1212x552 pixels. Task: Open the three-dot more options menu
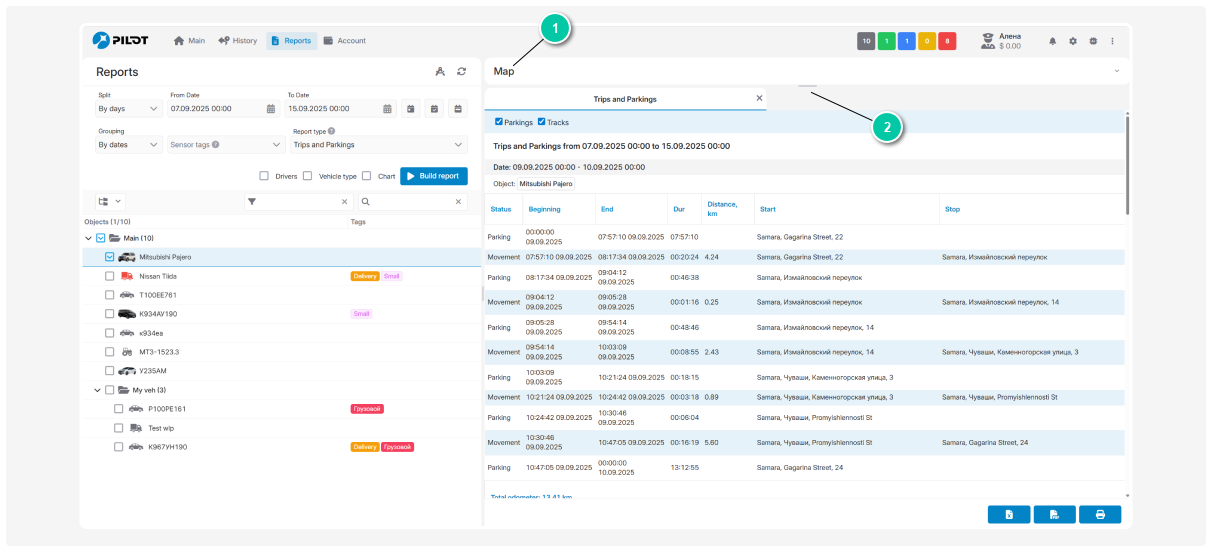pyautogui.click(x=1112, y=41)
